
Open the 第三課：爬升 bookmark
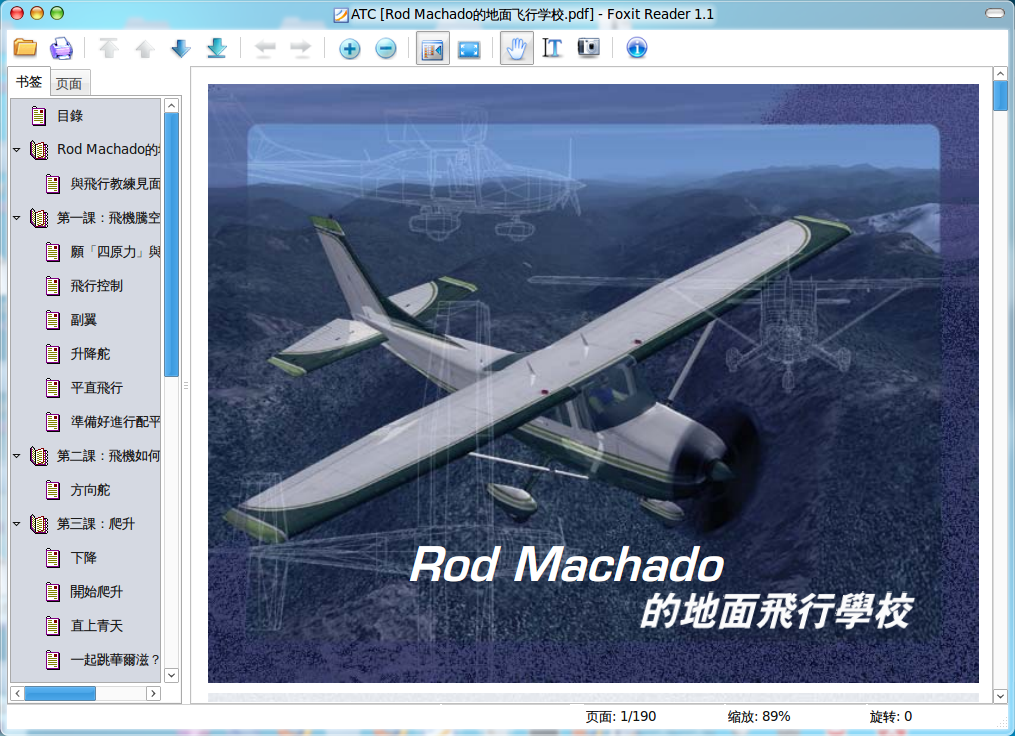point(96,524)
